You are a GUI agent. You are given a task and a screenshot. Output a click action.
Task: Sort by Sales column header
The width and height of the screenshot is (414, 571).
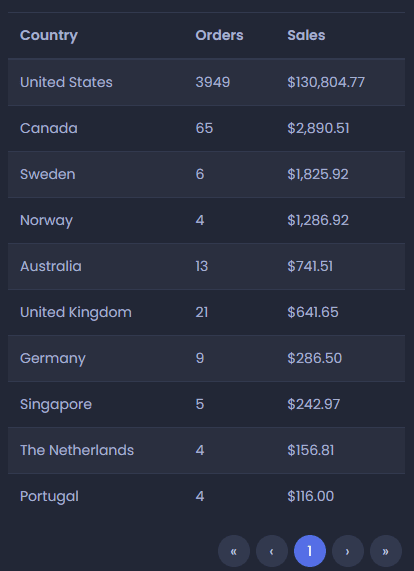tap(306, 35)
